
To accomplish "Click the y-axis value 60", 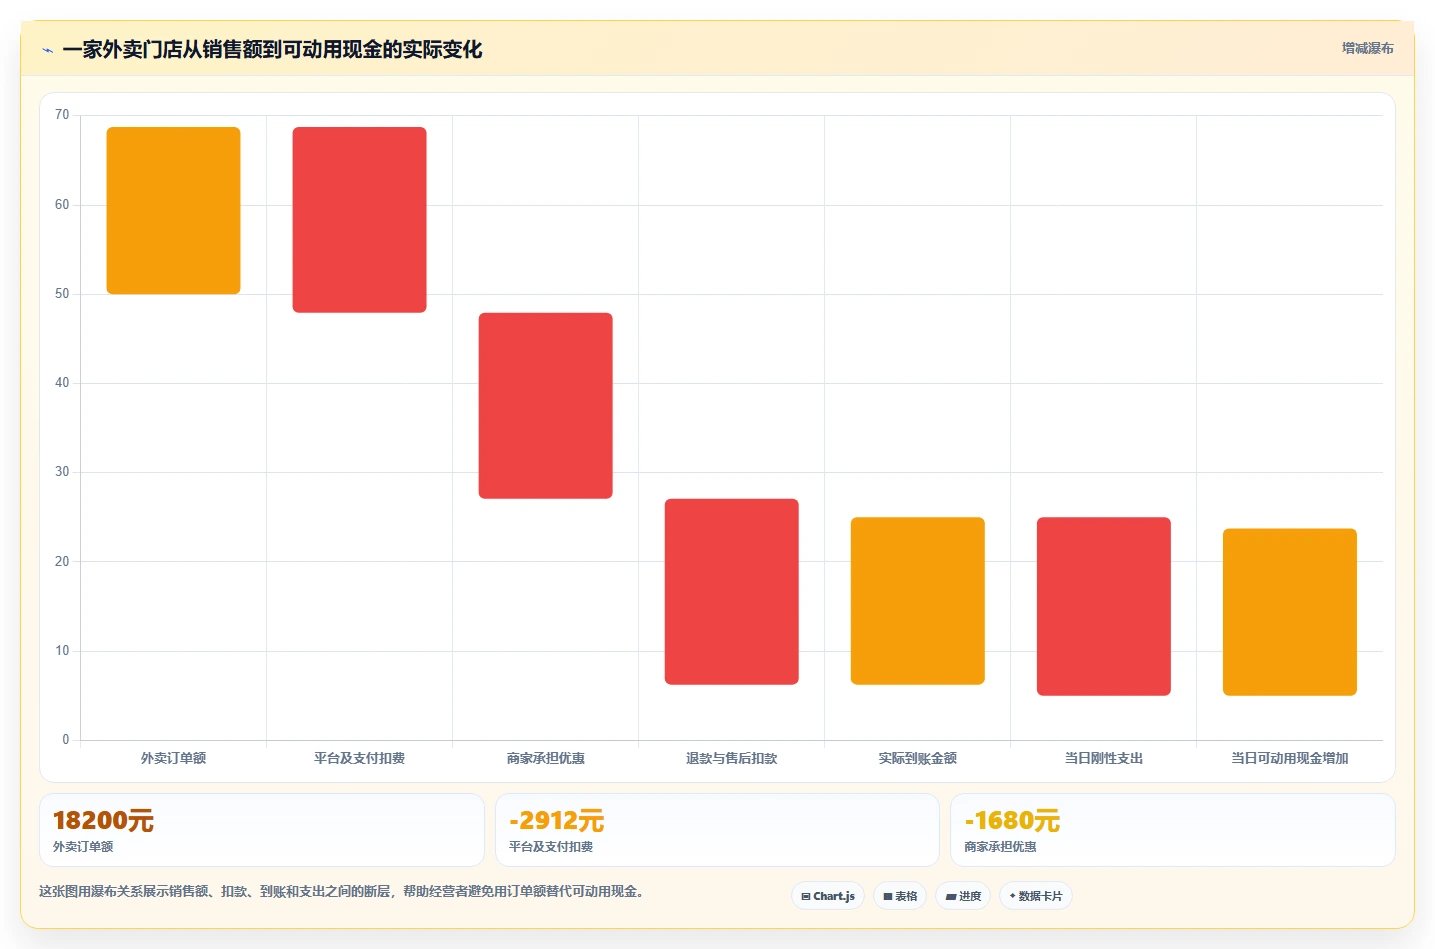I will 62,205.
